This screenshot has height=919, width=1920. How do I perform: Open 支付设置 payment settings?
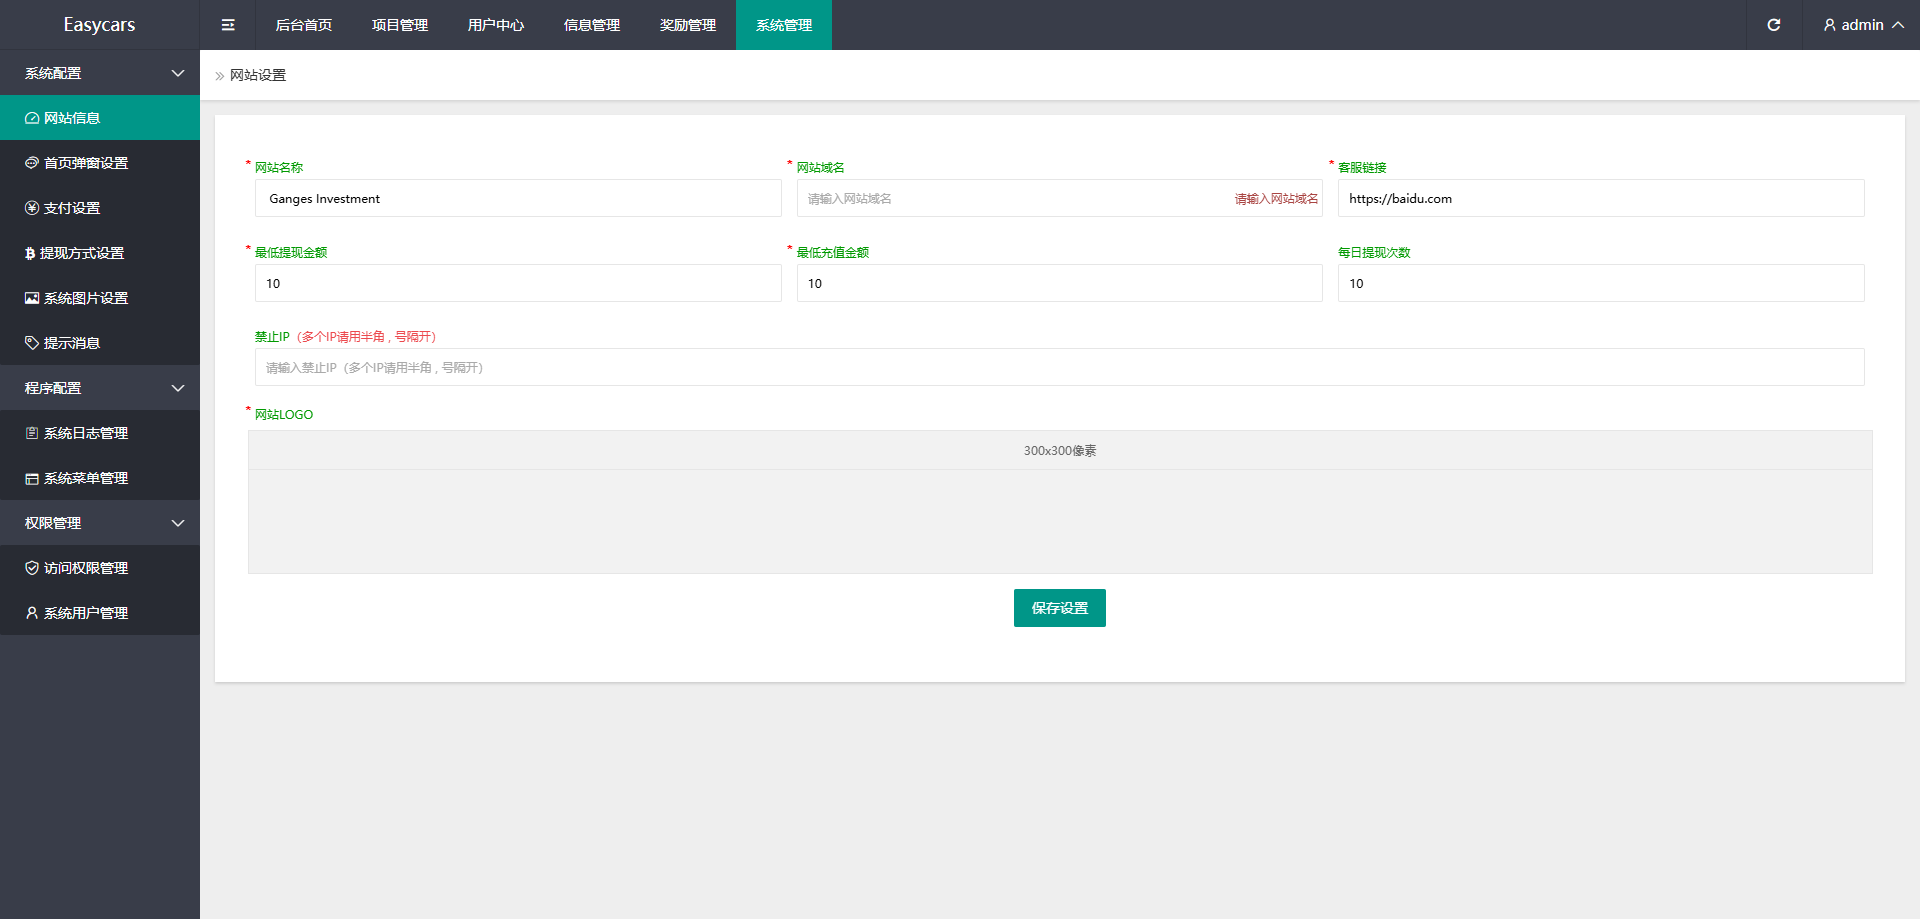(x=72, y=208)
